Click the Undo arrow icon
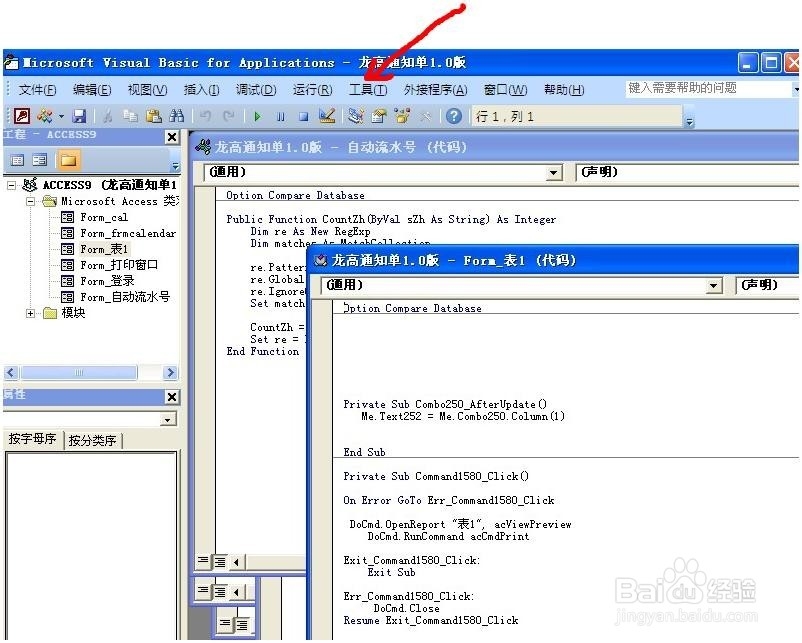802x643 pixels. coord(205,116)
